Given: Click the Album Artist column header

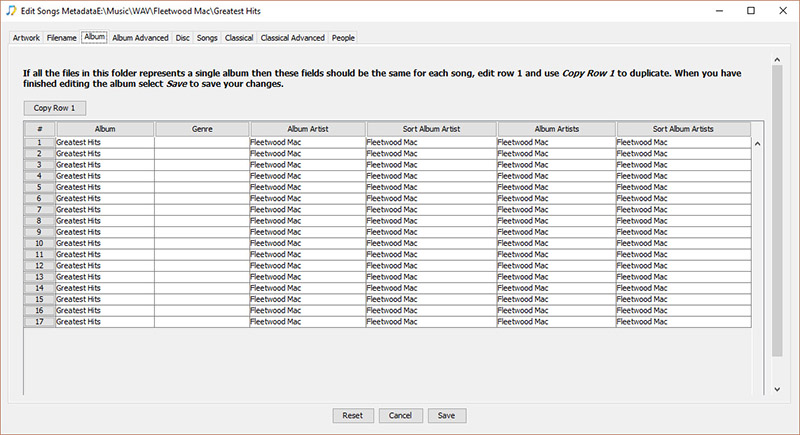Looking at the screenshot, I should point(308,129).
